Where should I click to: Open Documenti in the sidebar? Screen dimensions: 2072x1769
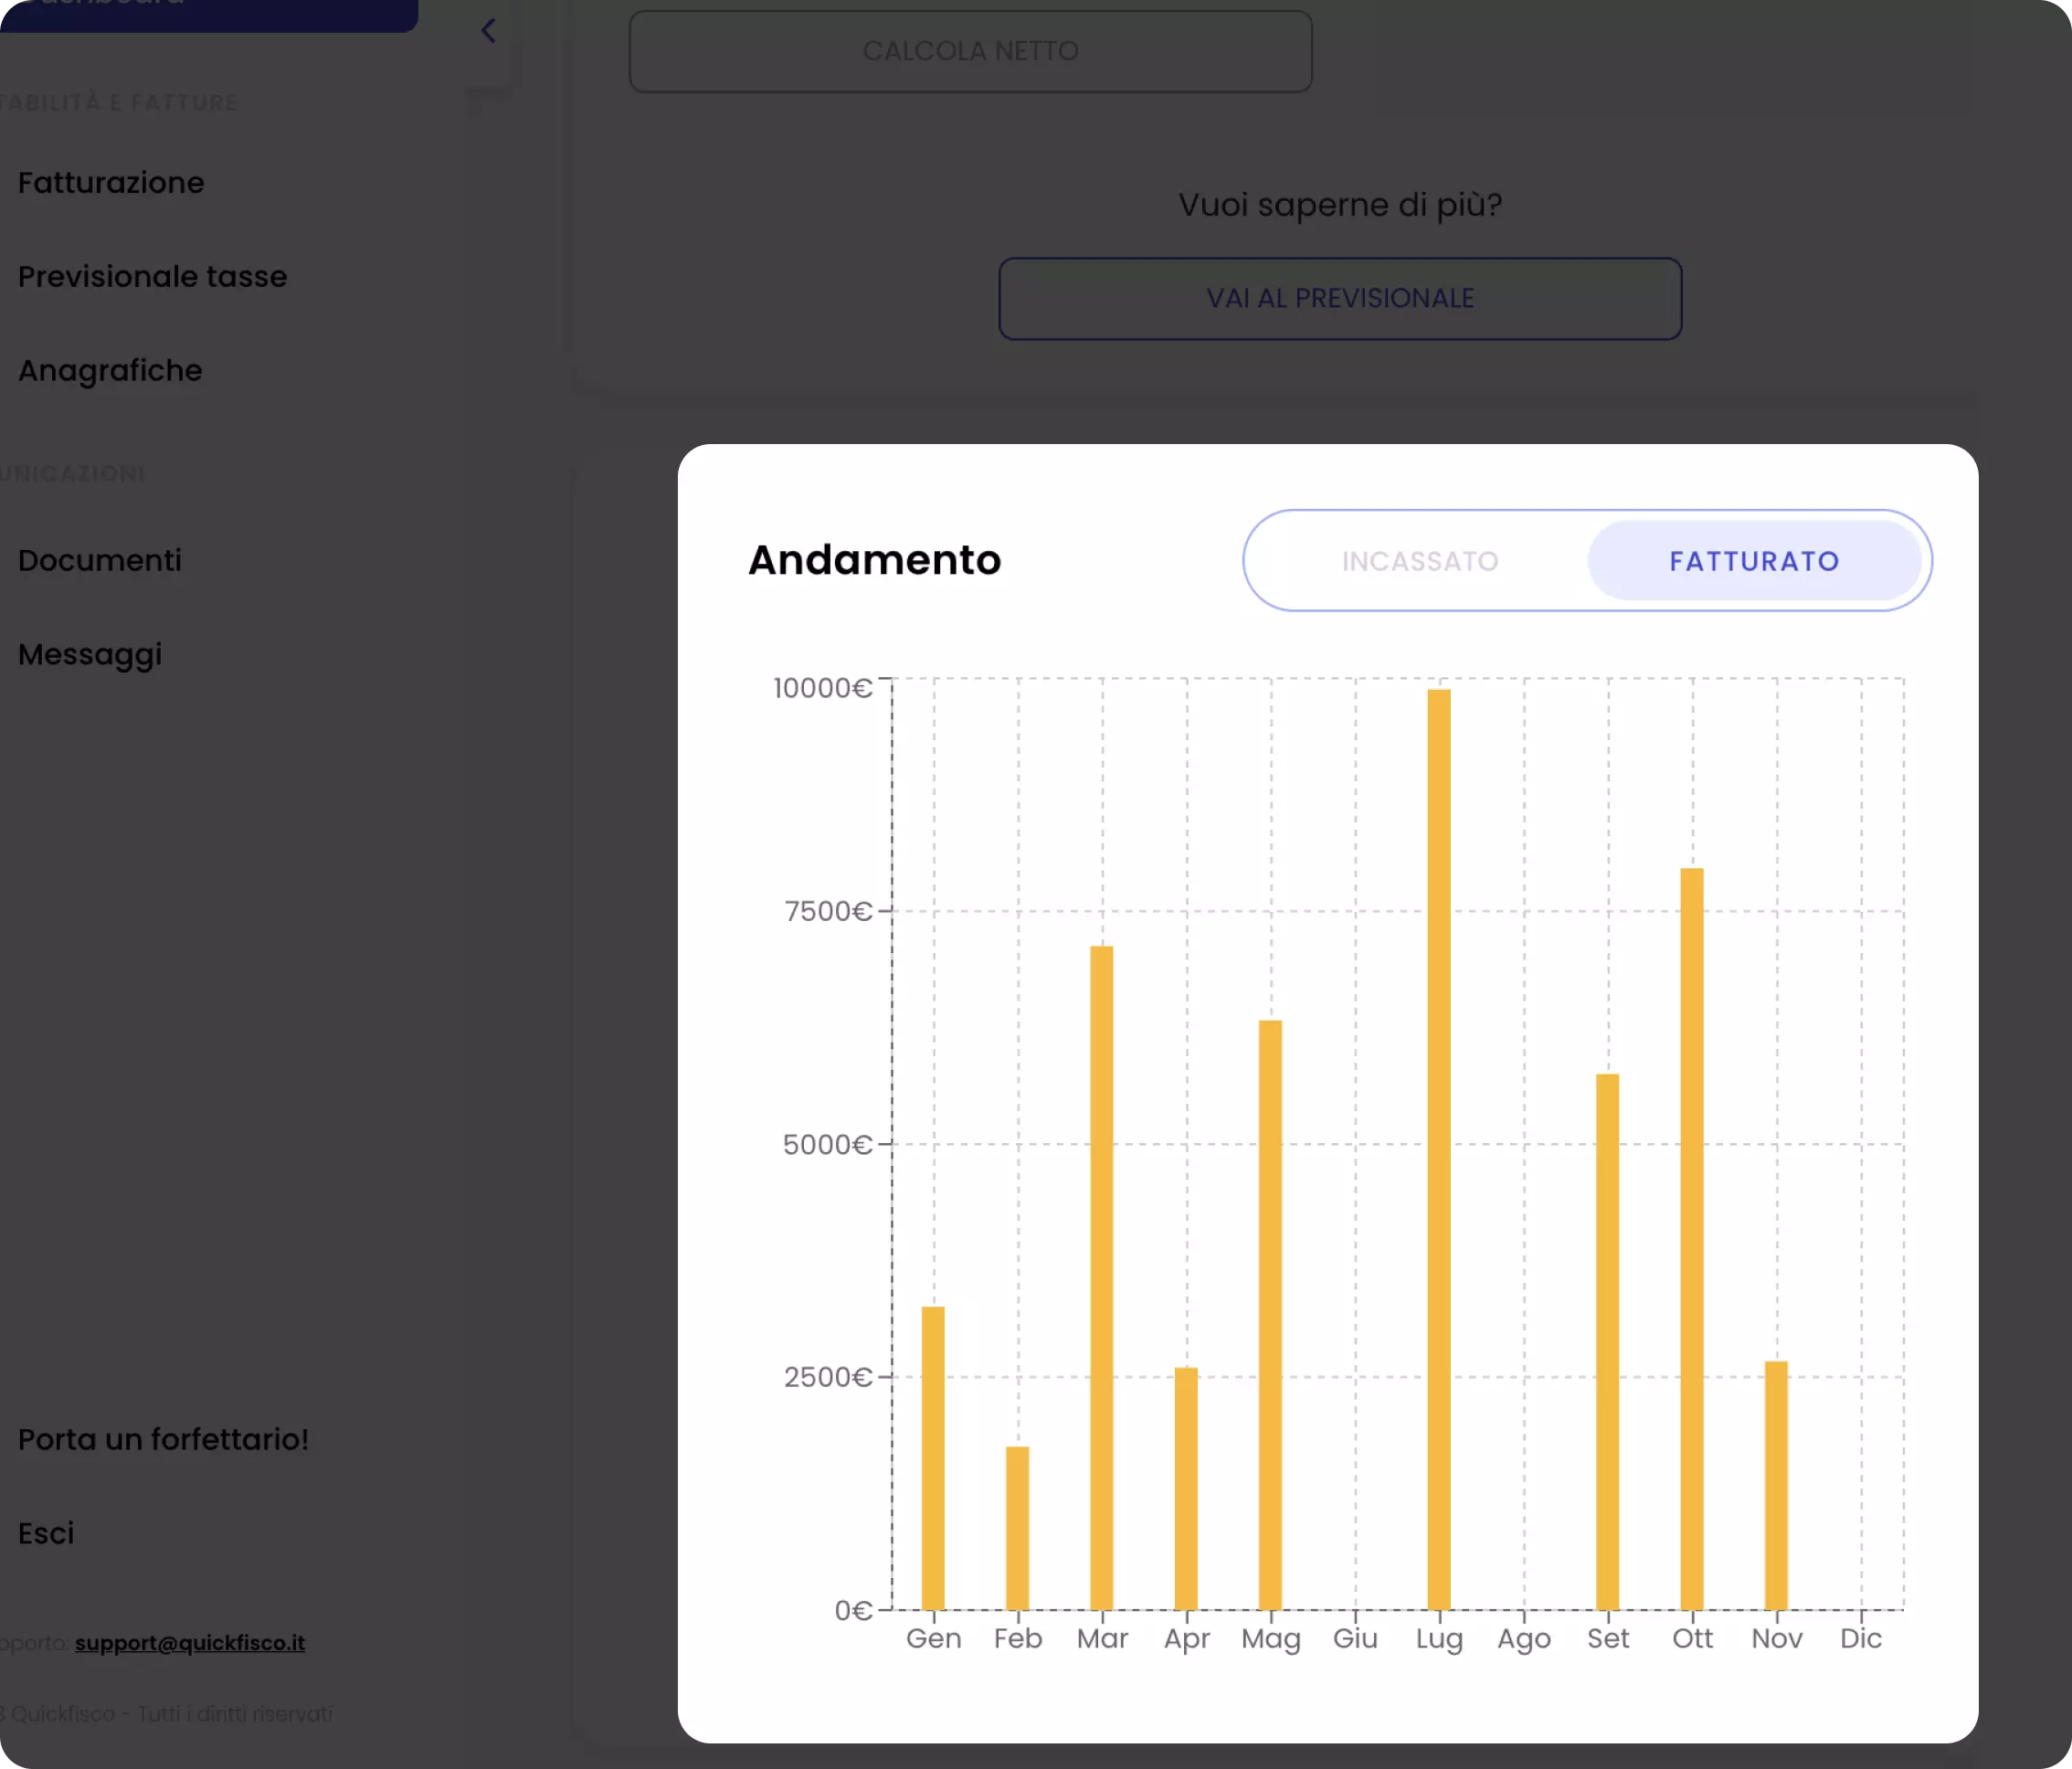pyautogui.click(x=100, y=561)
